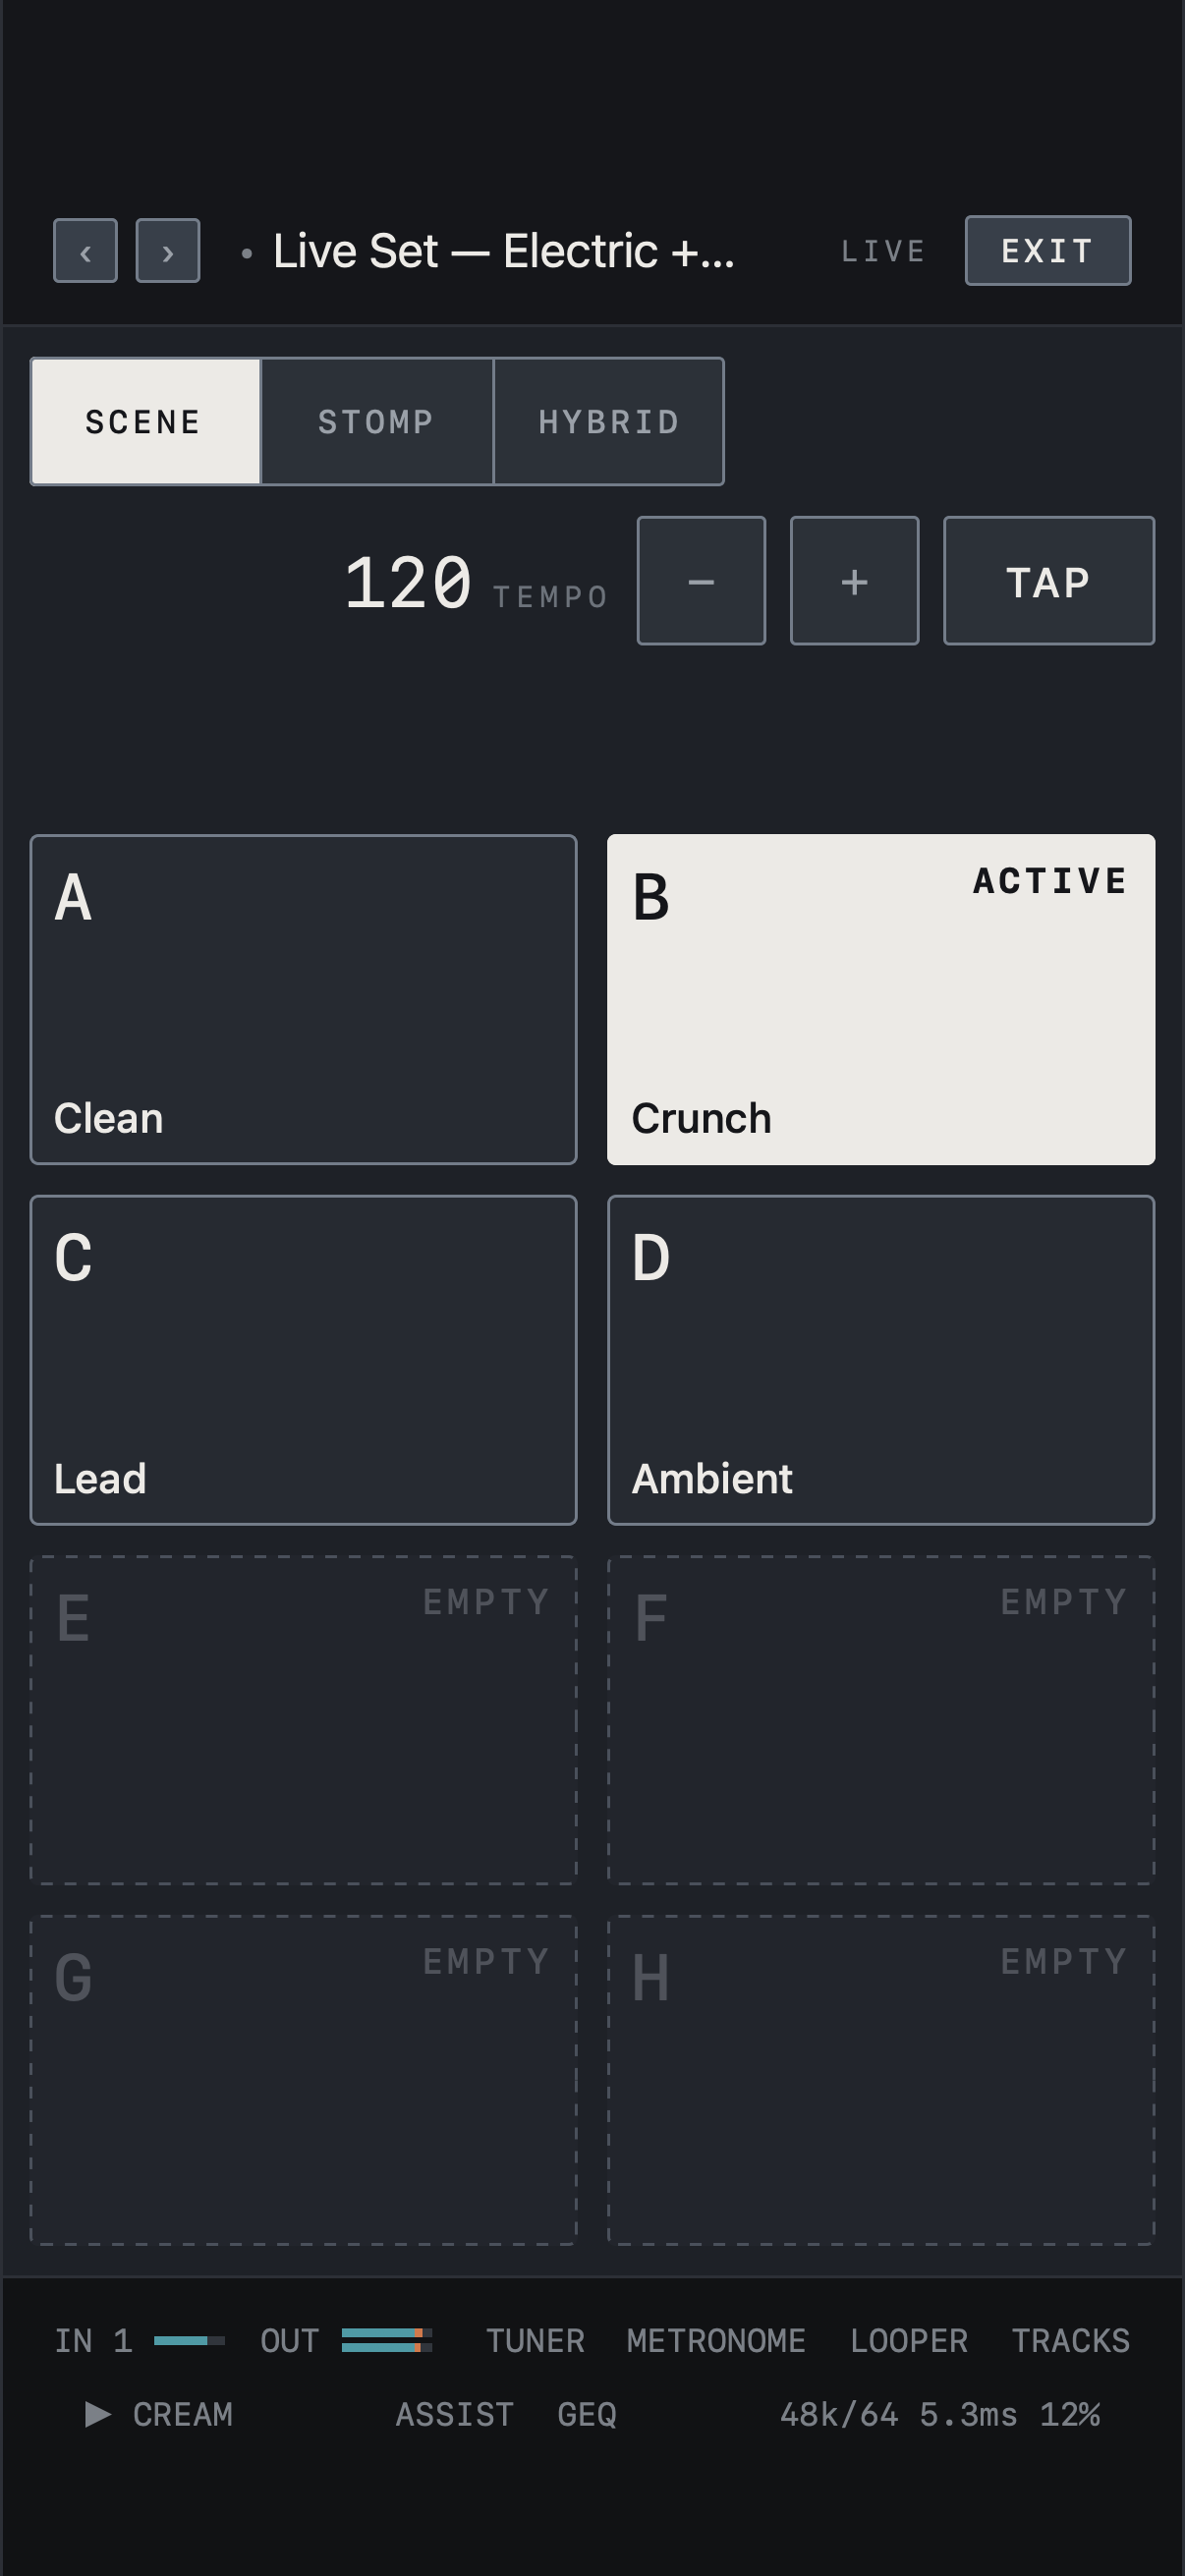Exit live mode with EXIT button
Image resolution: width=1185 pixels, height=2576 pixels.
click(x=1048, y=251)
